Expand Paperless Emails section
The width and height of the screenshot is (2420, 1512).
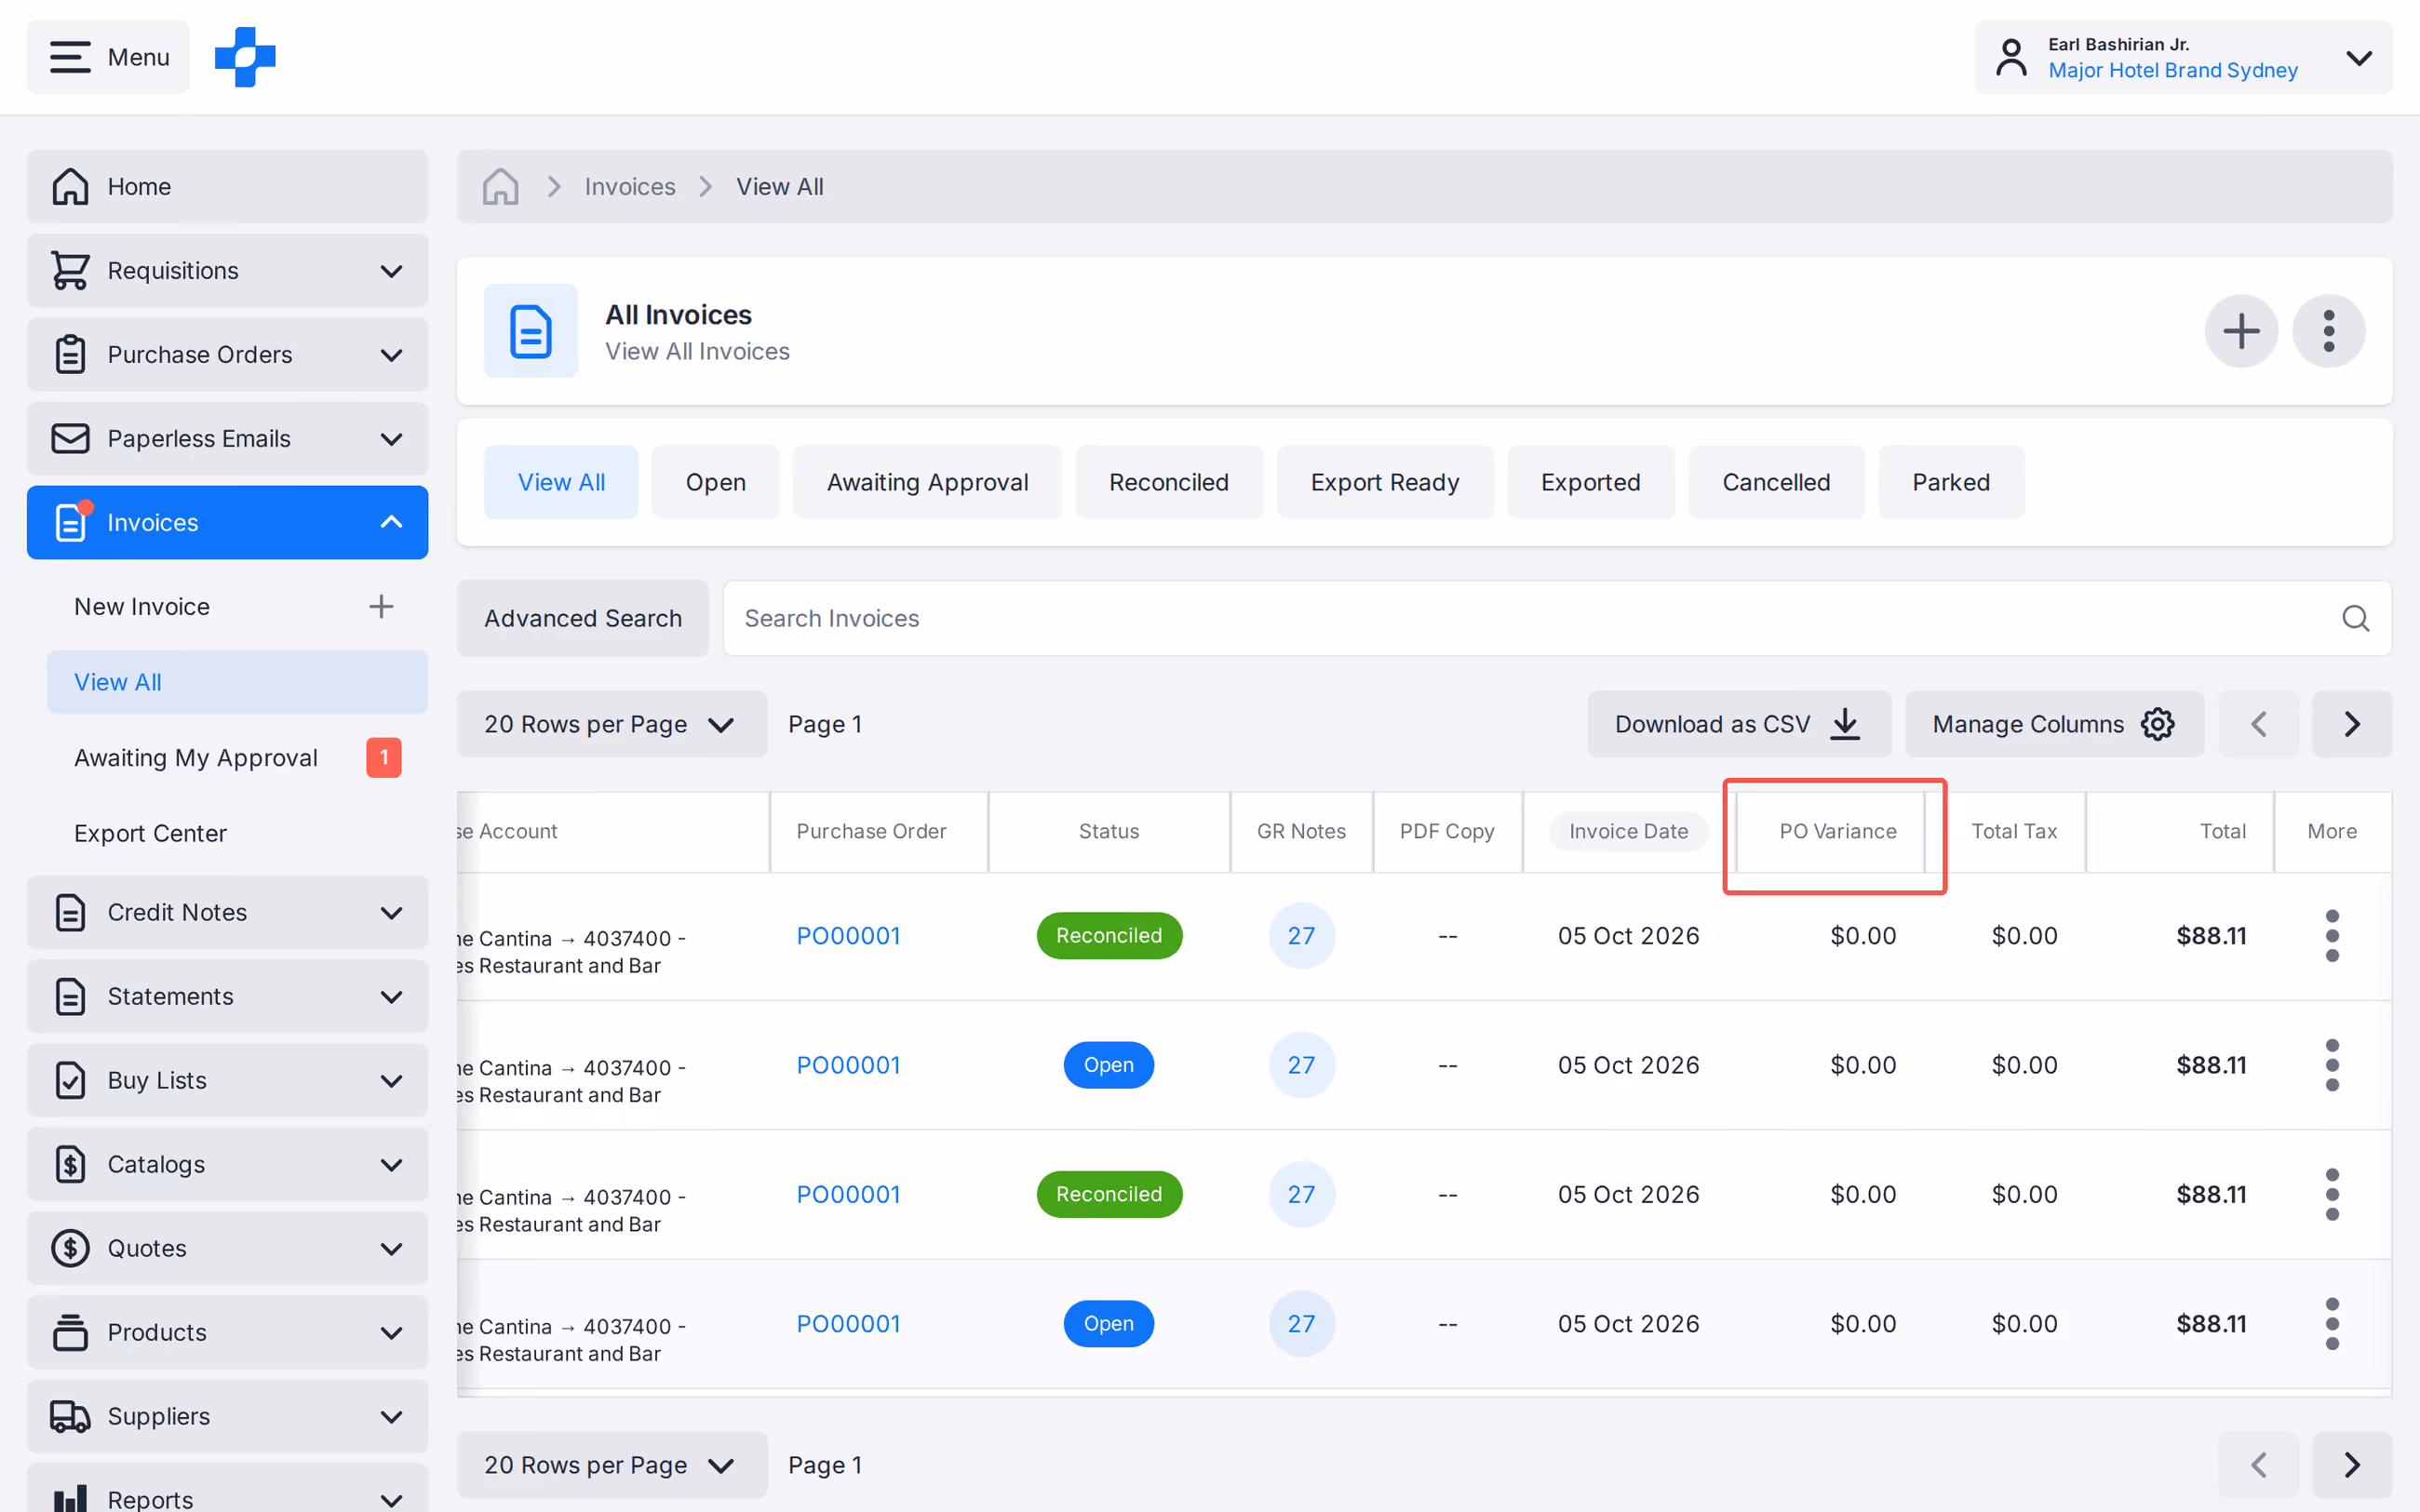(227, 439)
